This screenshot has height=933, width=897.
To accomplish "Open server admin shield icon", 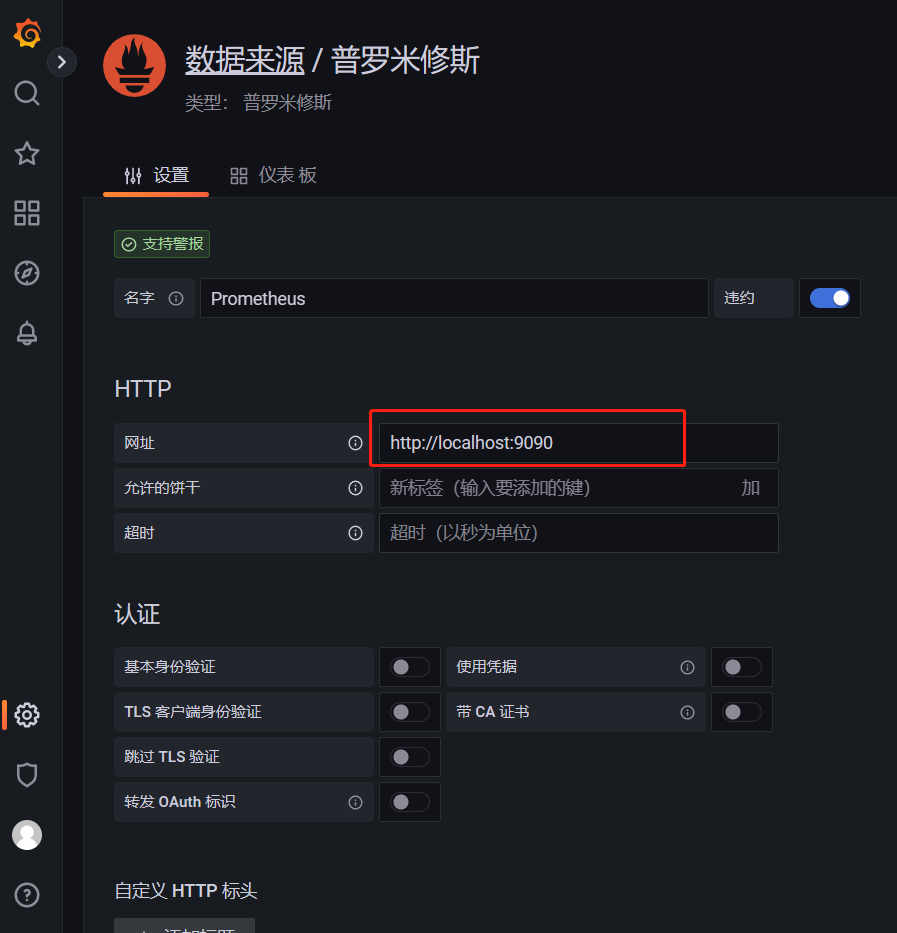I will (x=27, y=775).
